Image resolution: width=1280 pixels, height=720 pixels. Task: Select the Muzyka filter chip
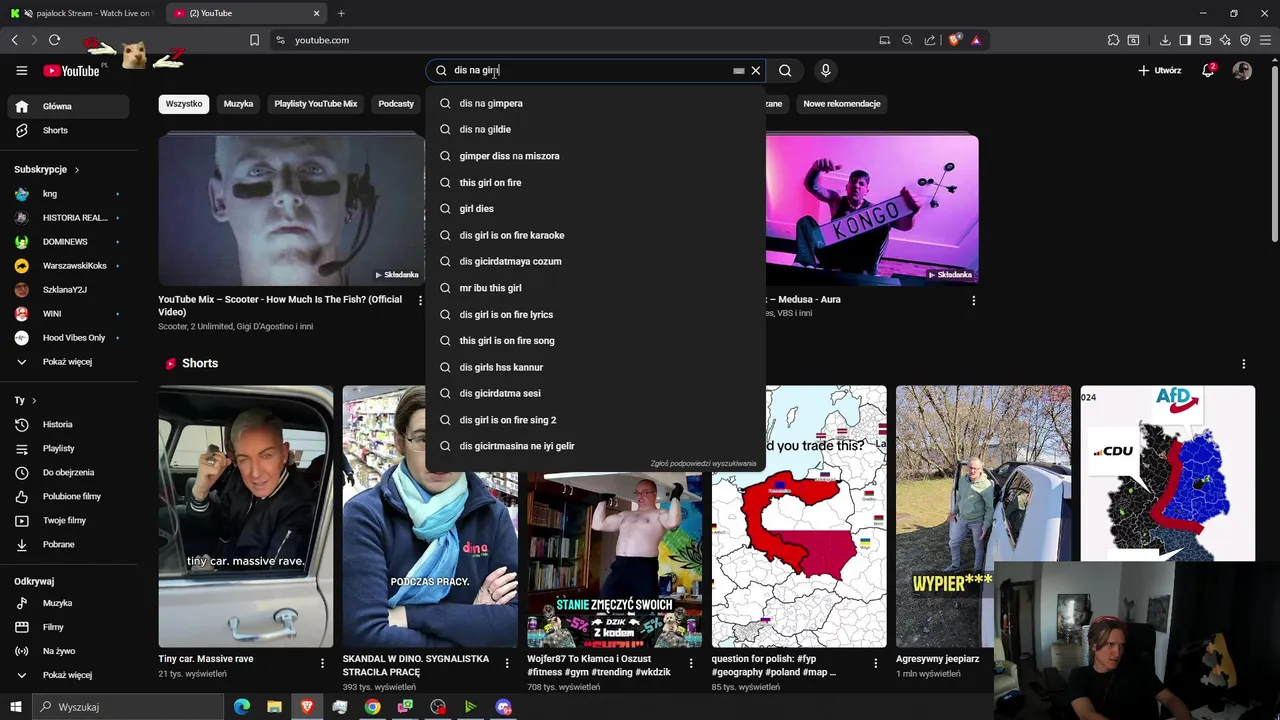[x=238, y=104]
